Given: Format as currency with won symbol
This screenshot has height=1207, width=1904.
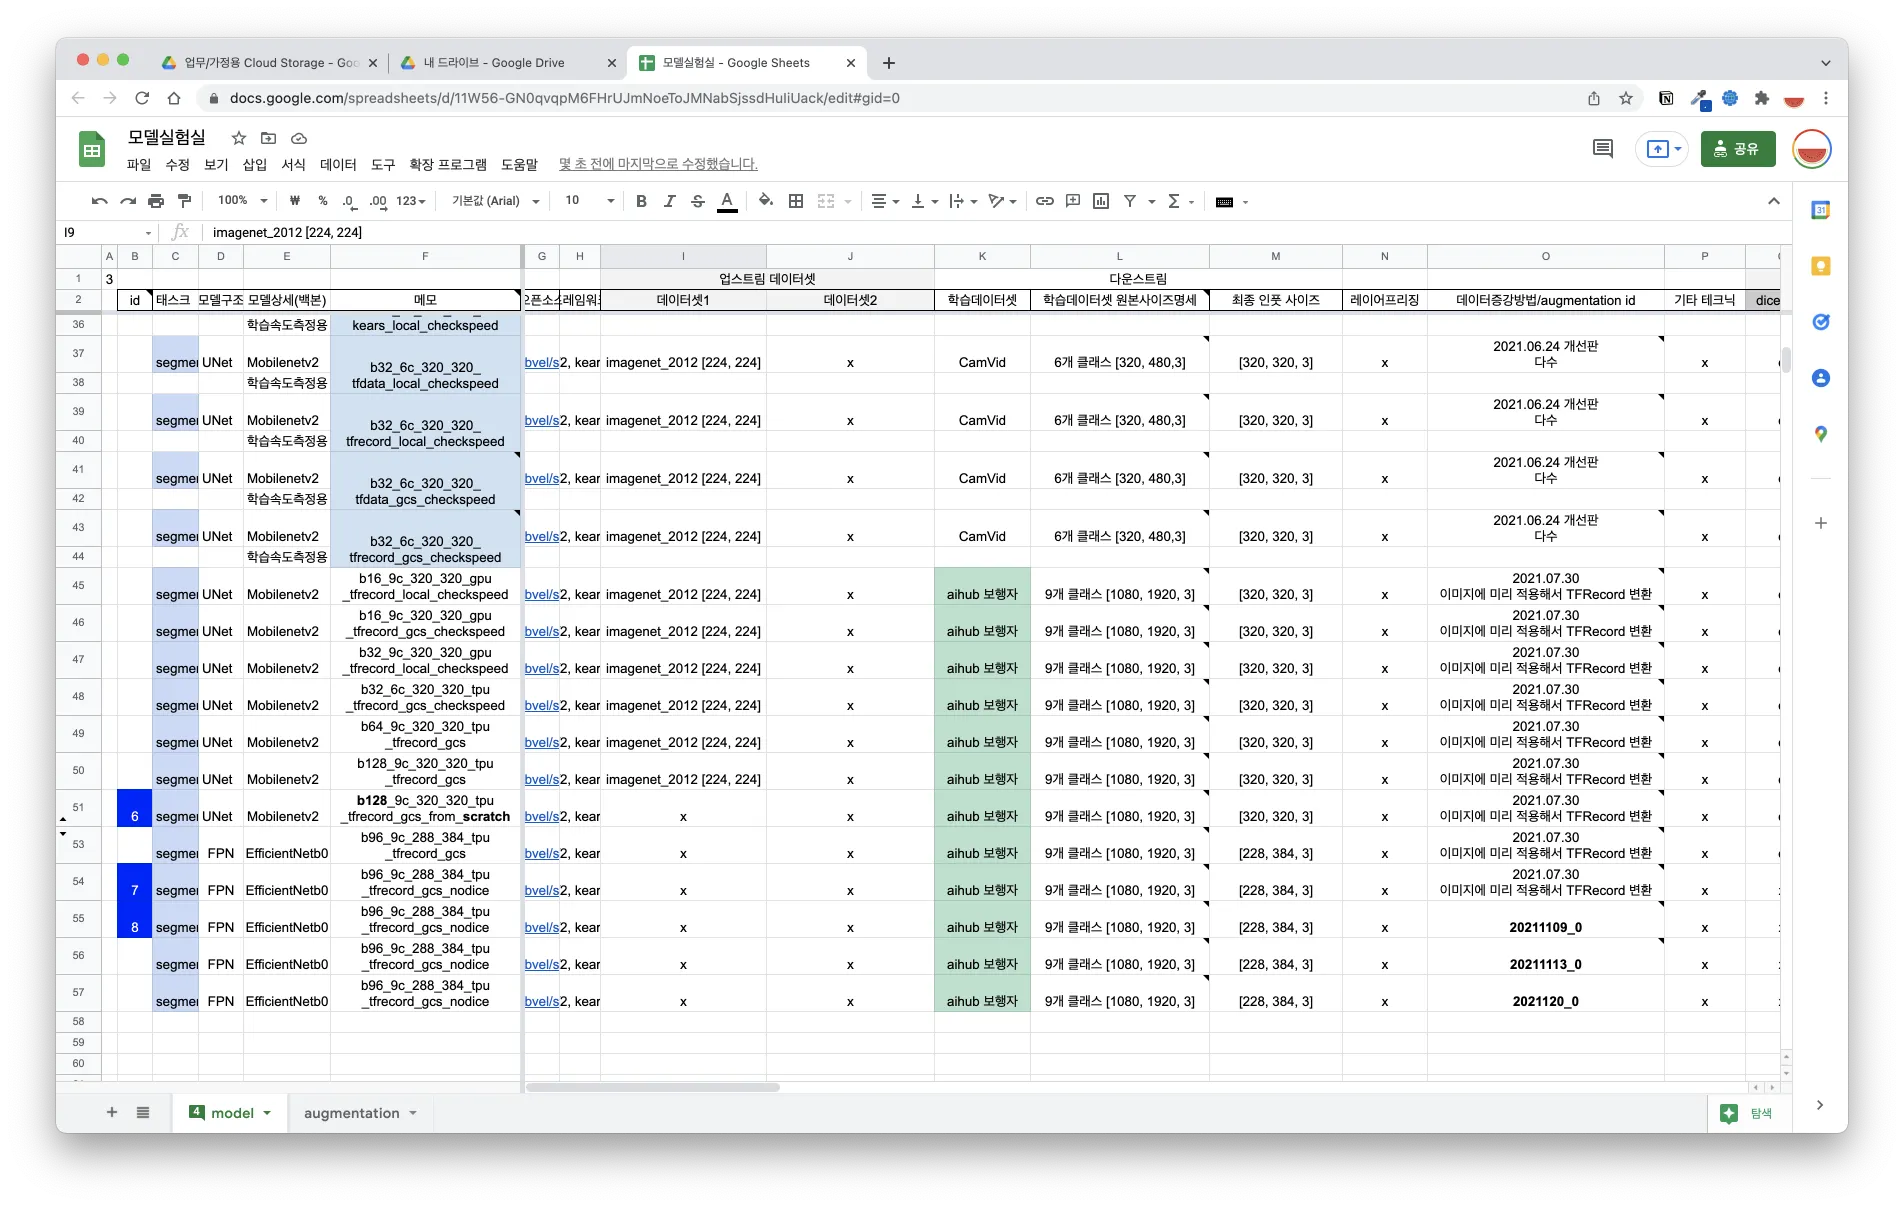Looking at the screenshot, I should tap(294, 201).
